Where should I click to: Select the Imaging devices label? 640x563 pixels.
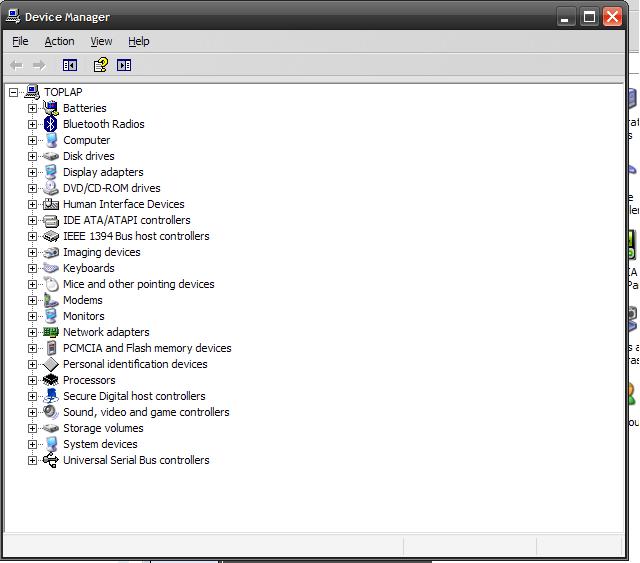point(102,252)
